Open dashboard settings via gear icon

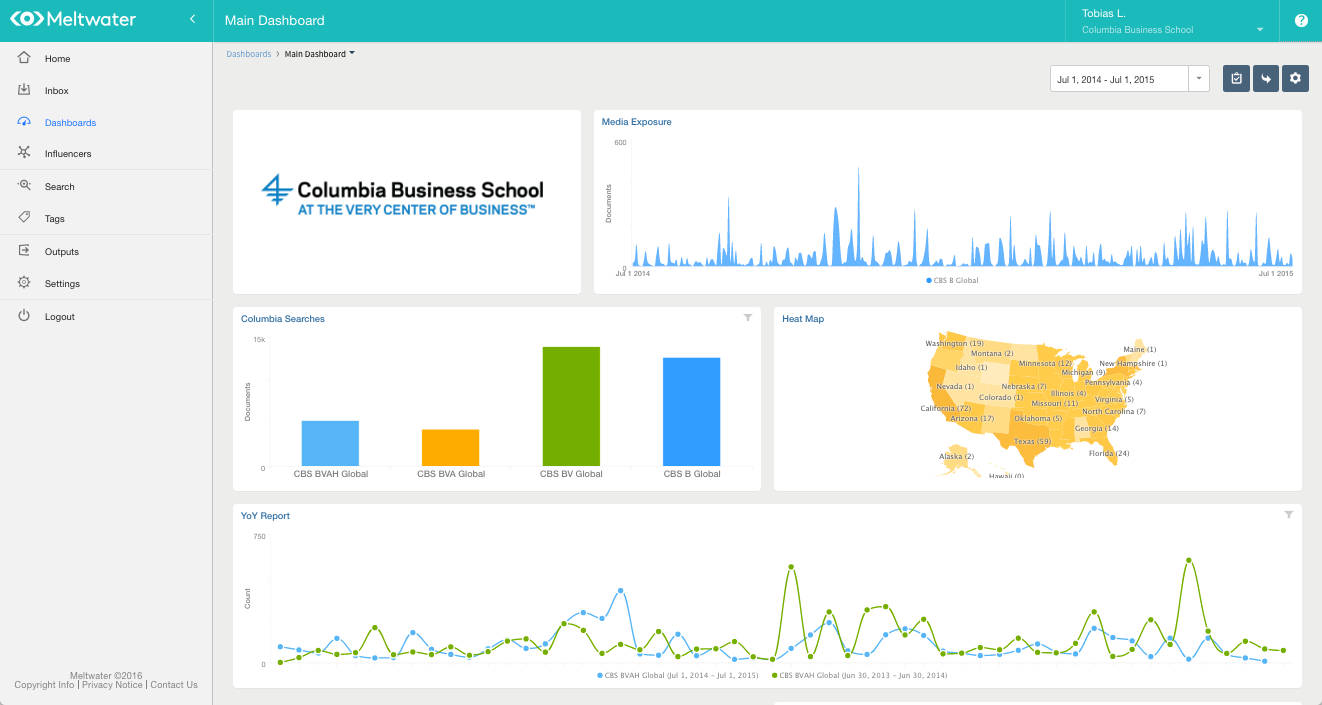tap(1295, 78)
